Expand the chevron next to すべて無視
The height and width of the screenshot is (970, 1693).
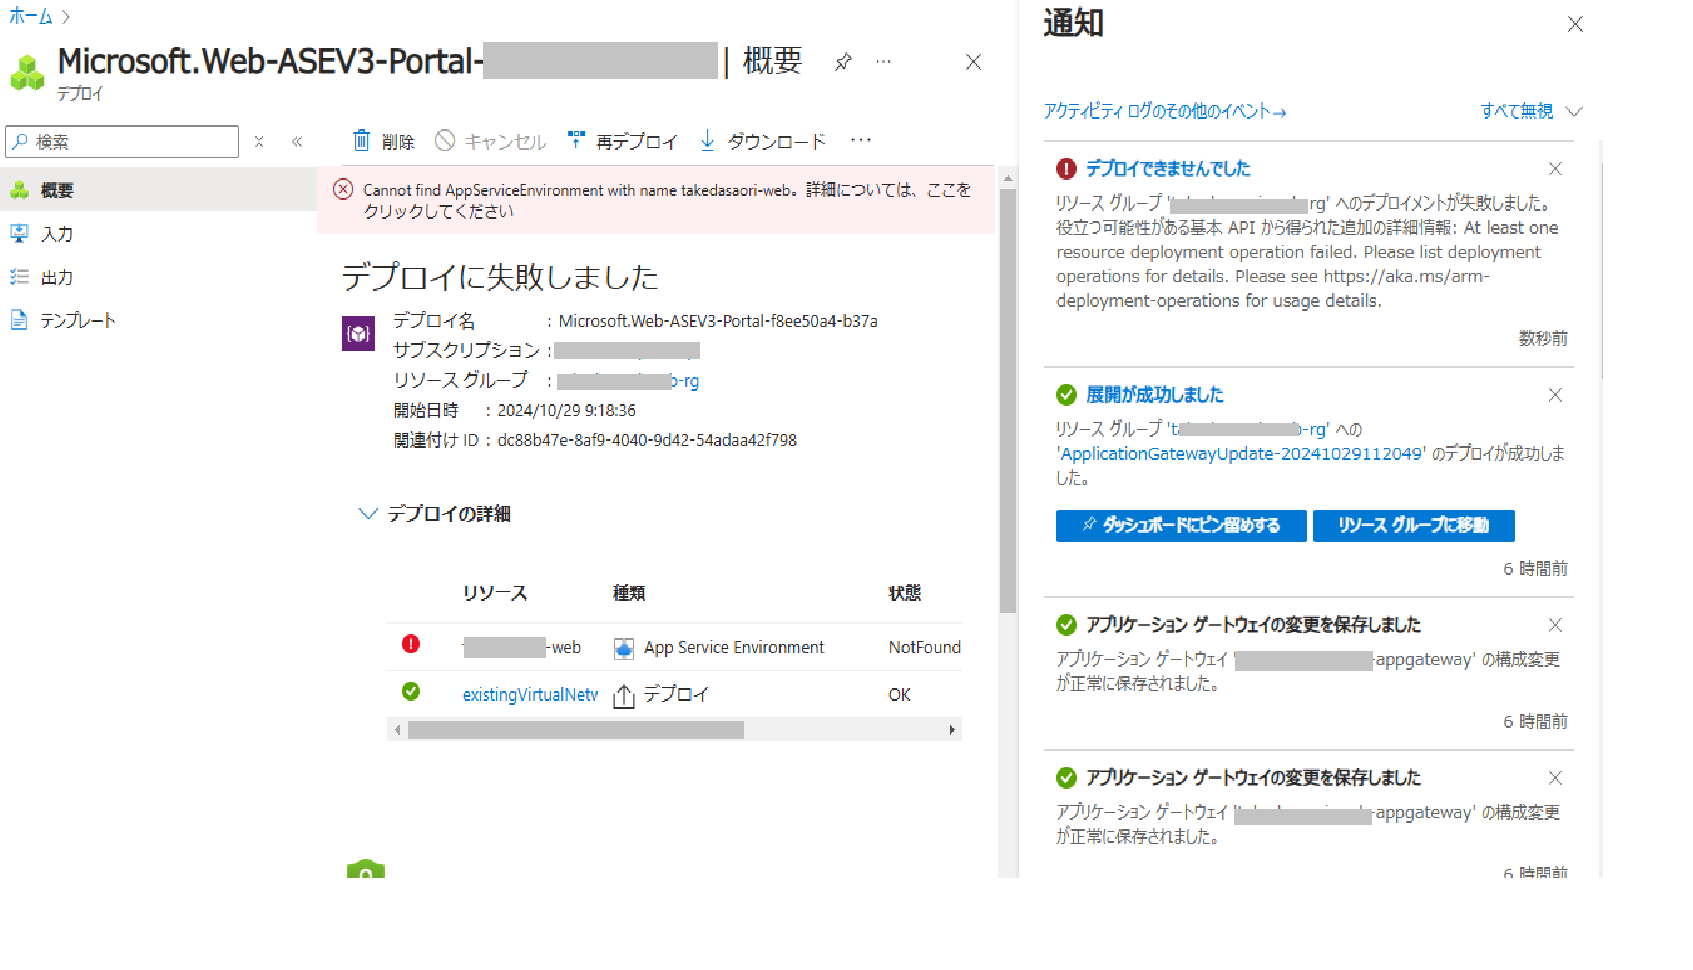1574,111
